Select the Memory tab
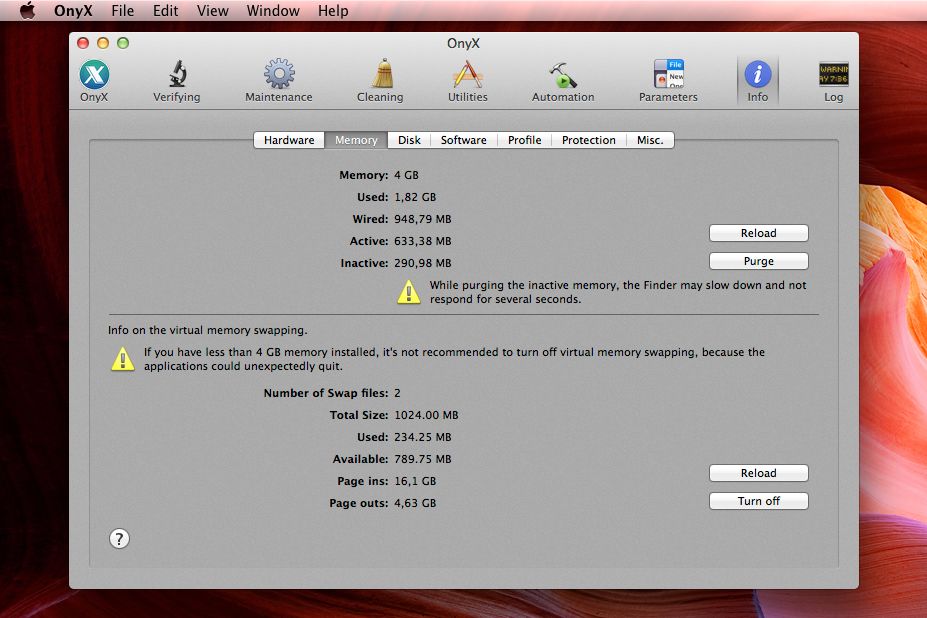The image size is (927, 618). 356,140
